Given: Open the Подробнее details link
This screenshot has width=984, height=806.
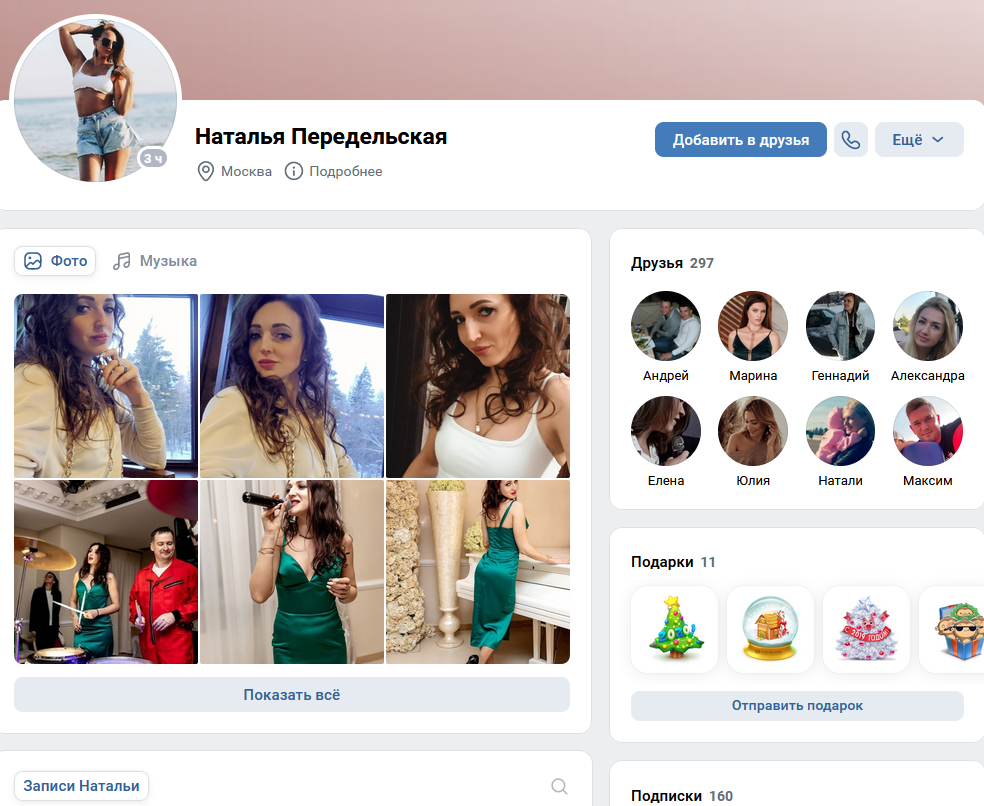Looking at the screenshot, I should coord(346,171).
